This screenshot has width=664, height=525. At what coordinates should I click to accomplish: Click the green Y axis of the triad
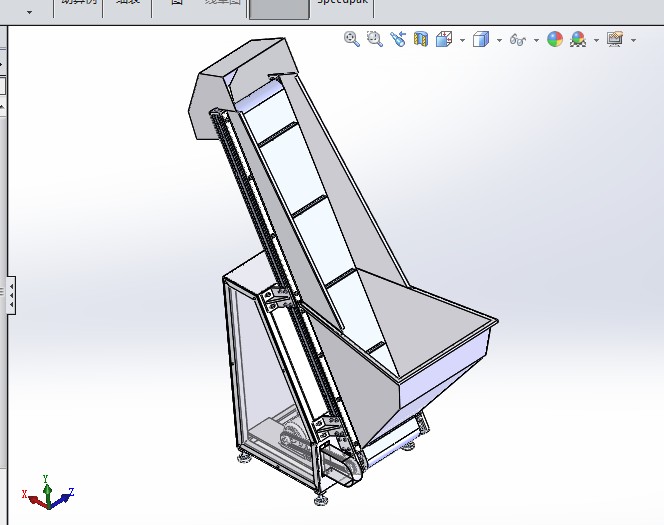pyautogui.click(x=47, y=490)
